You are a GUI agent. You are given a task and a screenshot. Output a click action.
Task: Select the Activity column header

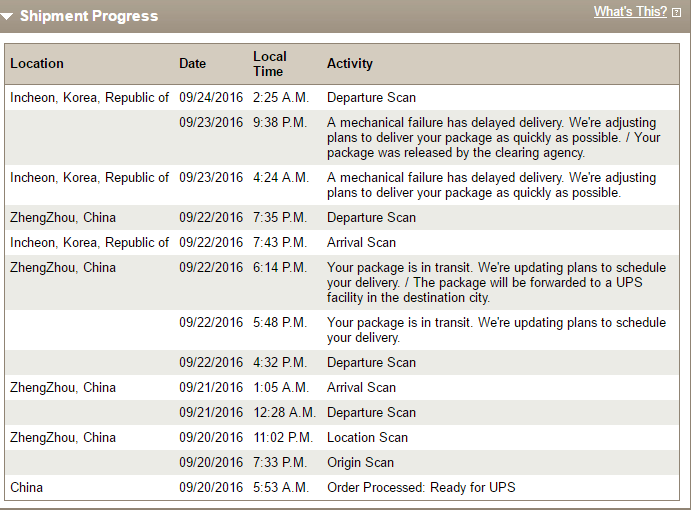[350, 63]
